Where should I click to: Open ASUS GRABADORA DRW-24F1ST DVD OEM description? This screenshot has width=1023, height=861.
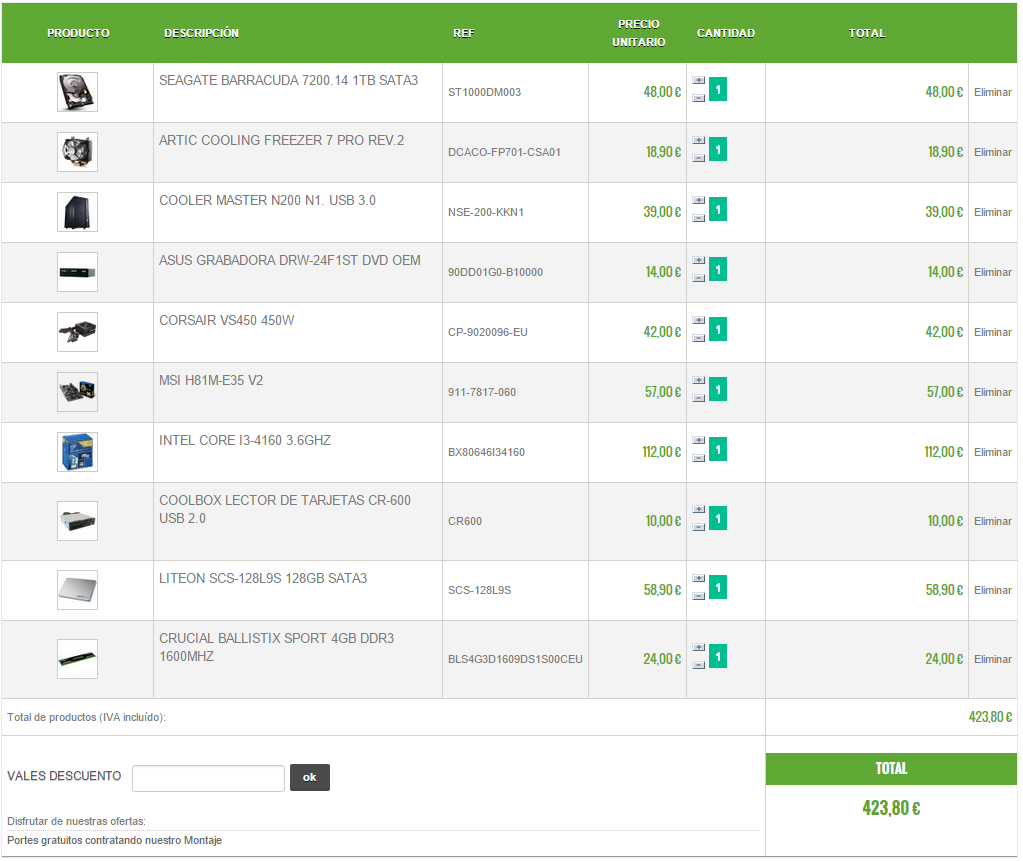(x=290, y=260)
